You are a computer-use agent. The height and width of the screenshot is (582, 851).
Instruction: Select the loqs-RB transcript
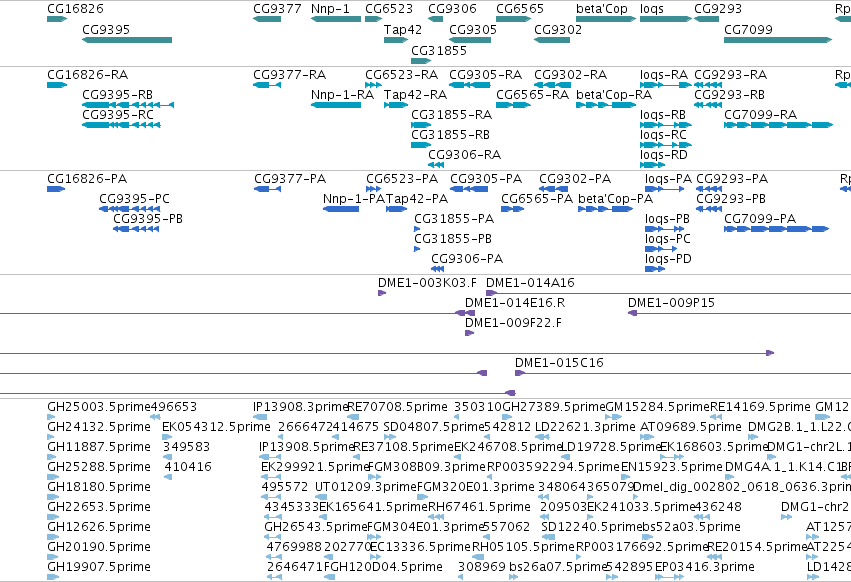pos(666,125)
